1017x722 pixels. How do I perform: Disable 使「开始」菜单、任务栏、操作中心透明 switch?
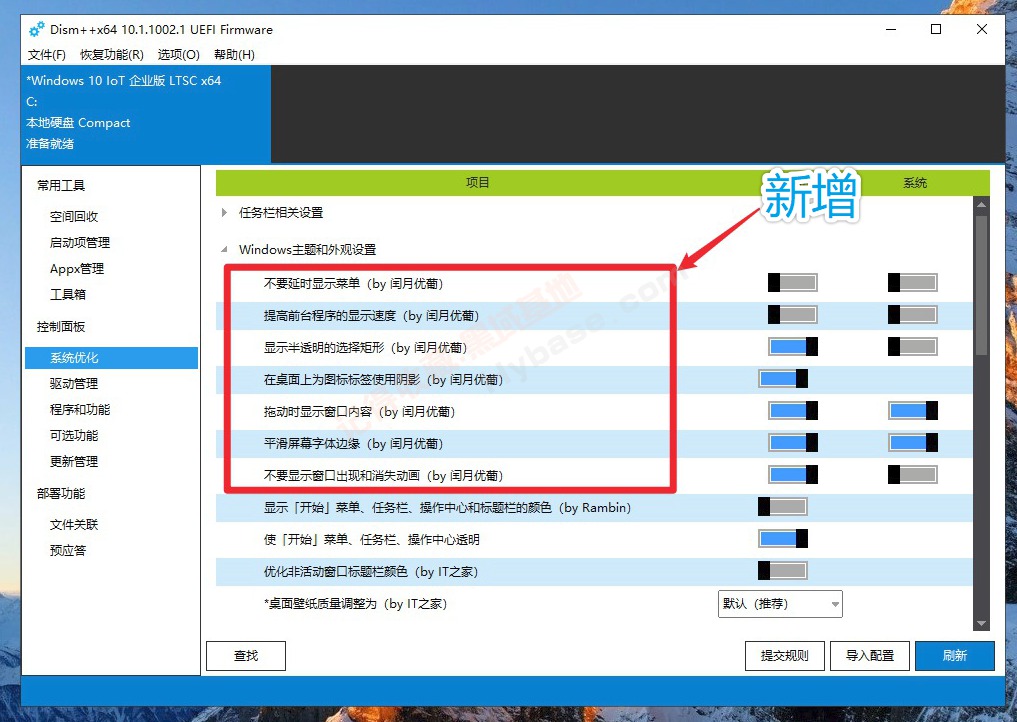[783, 538]
